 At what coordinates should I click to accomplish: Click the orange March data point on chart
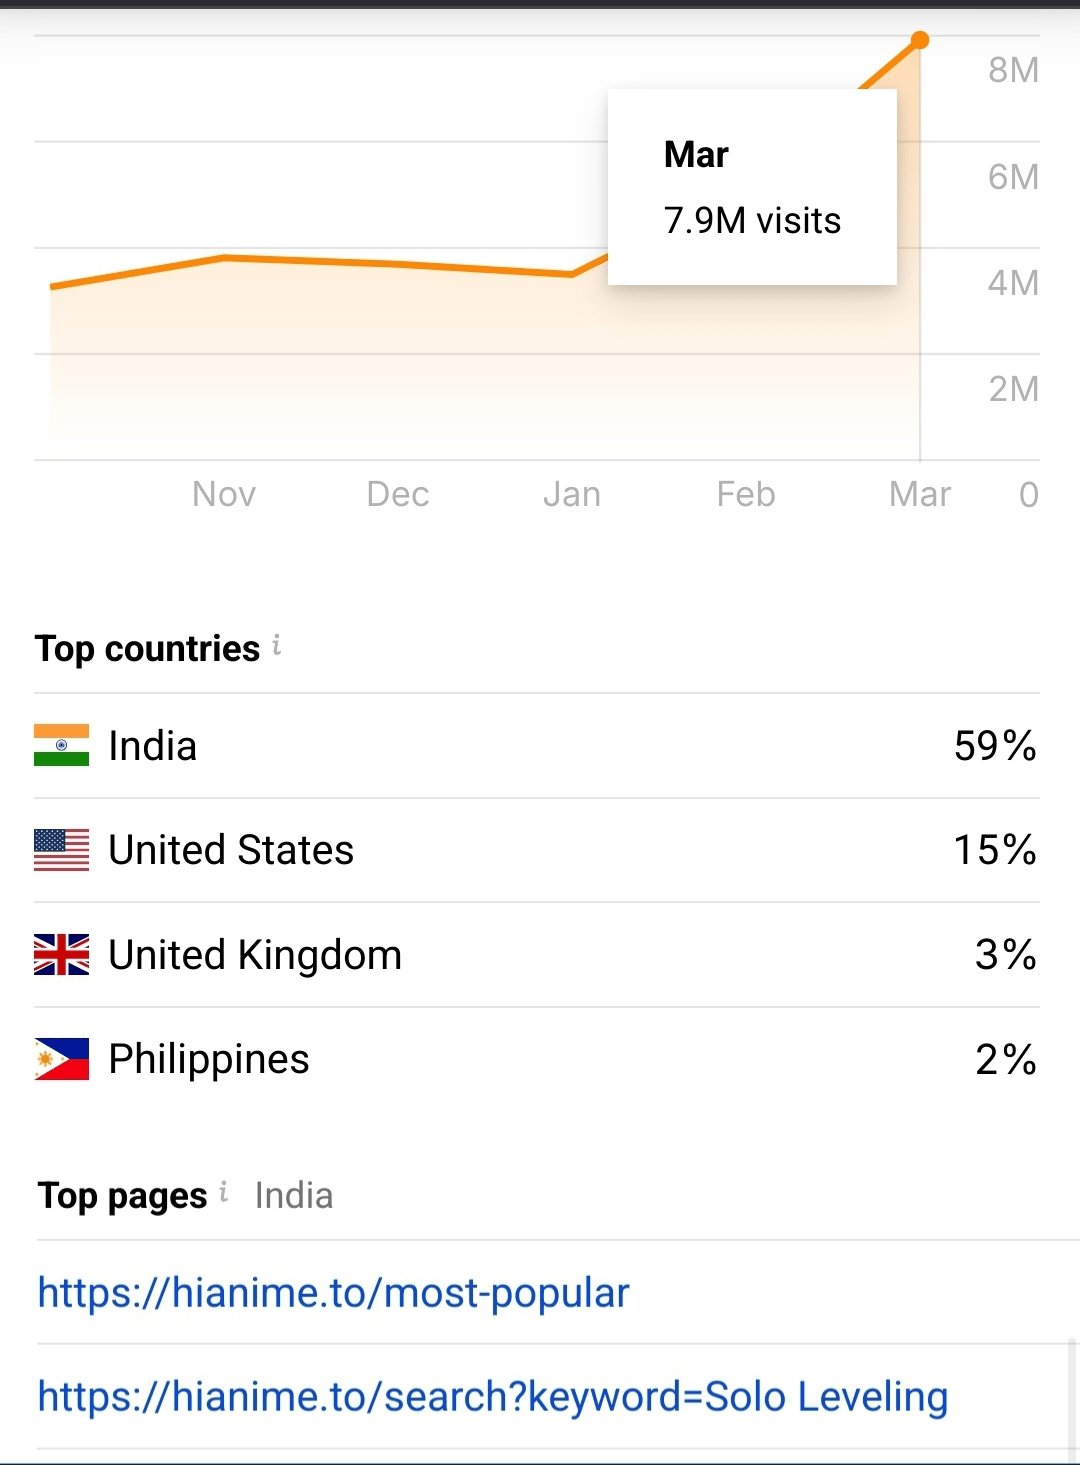pos(920,40)
